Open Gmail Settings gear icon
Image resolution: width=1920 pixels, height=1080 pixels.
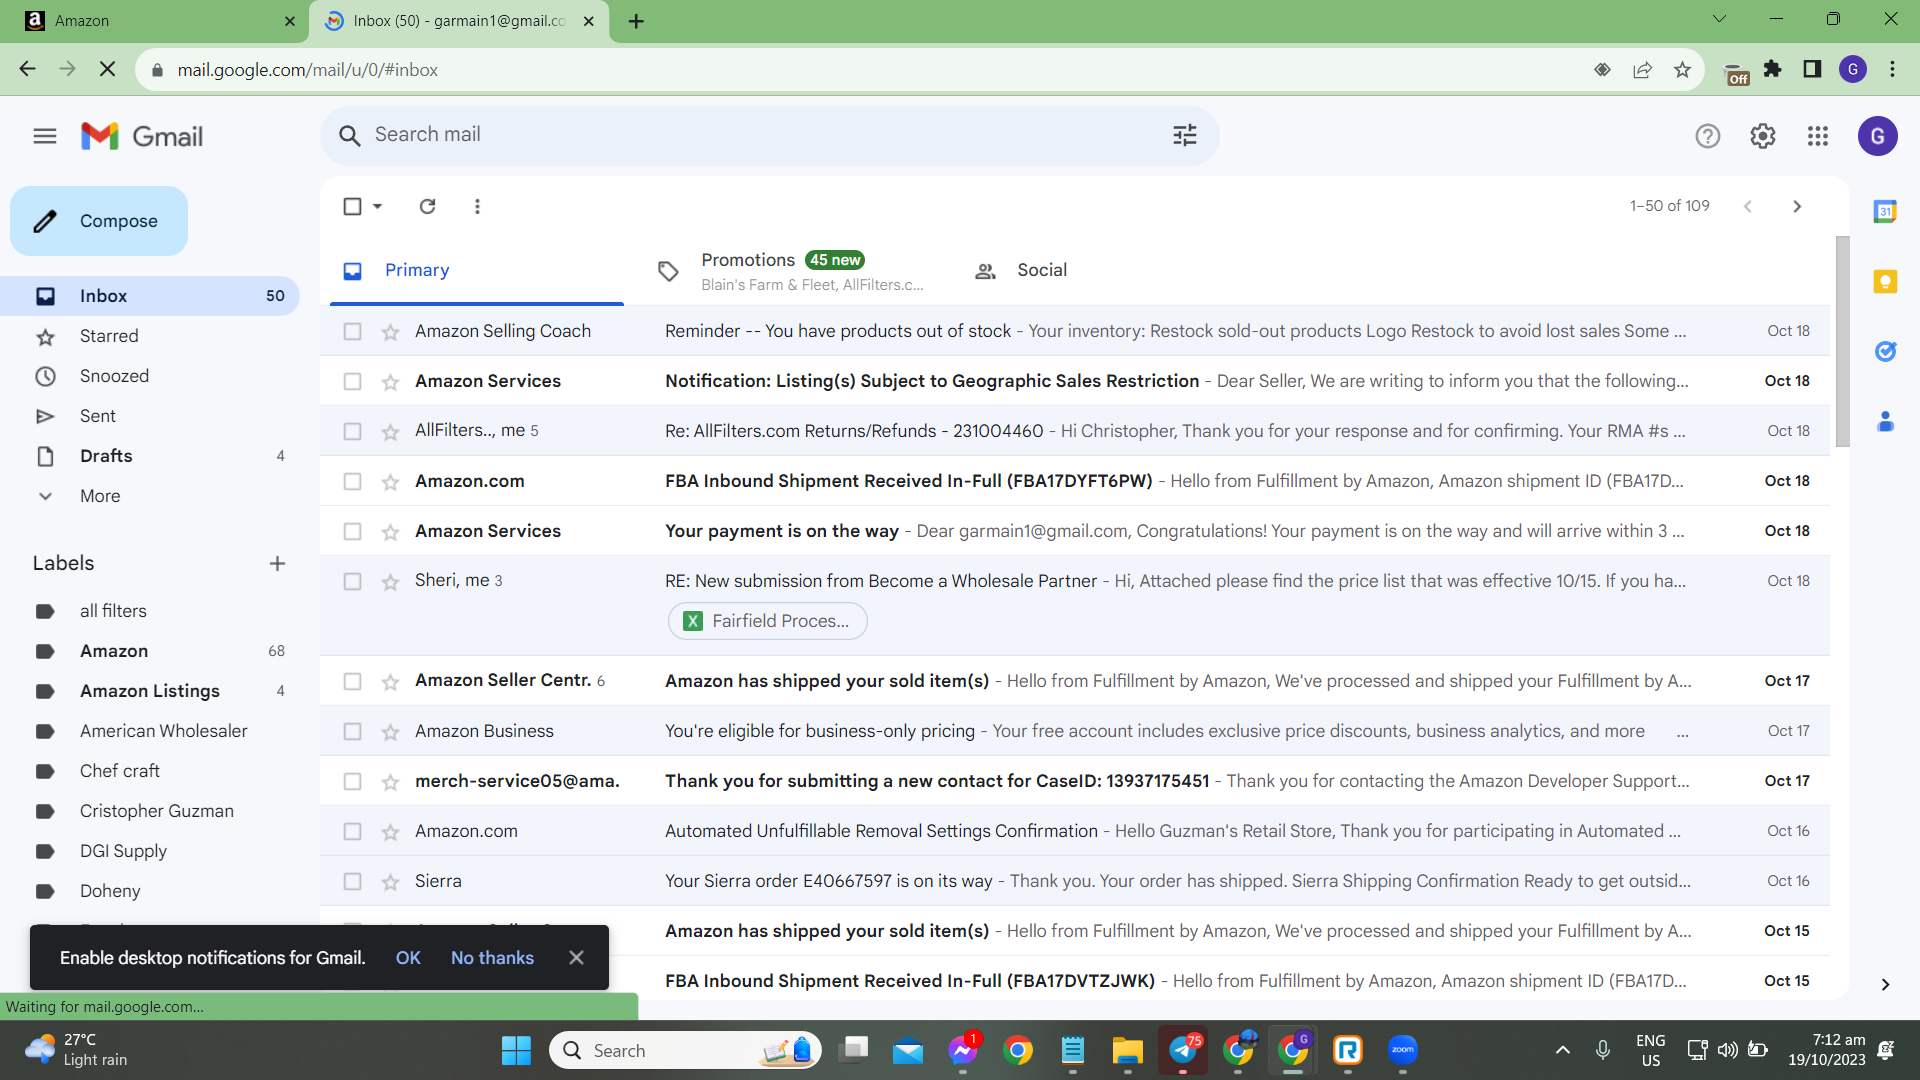(x=1762, y=136)
